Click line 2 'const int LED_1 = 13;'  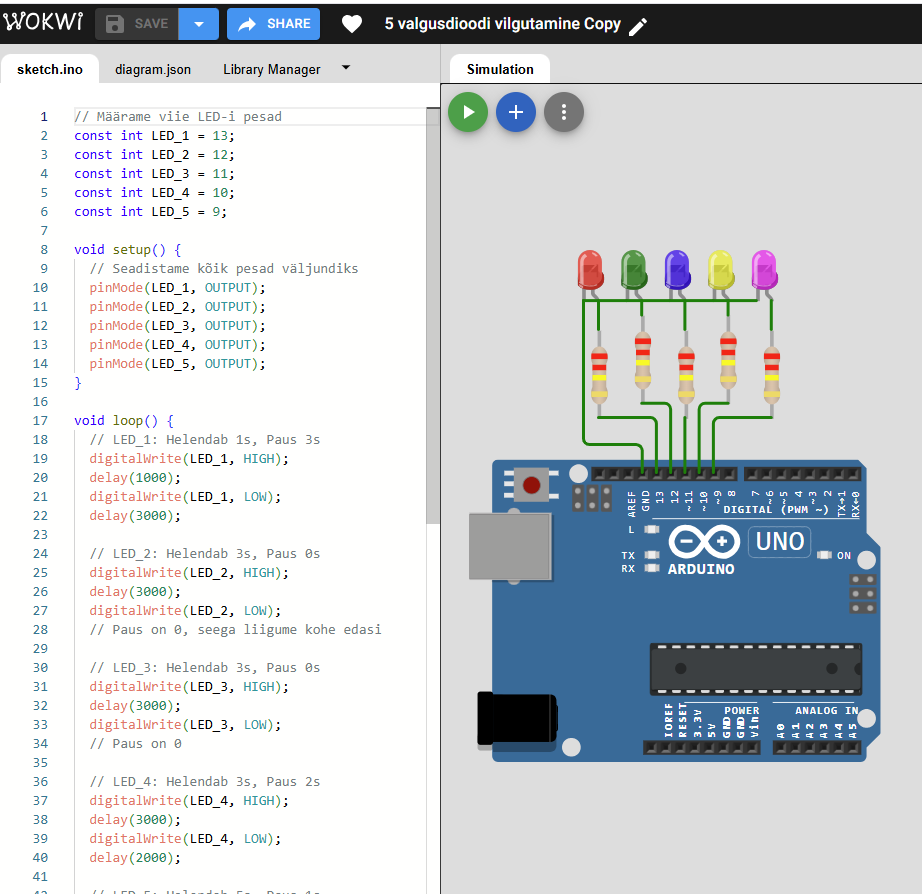tap(154, 136)
